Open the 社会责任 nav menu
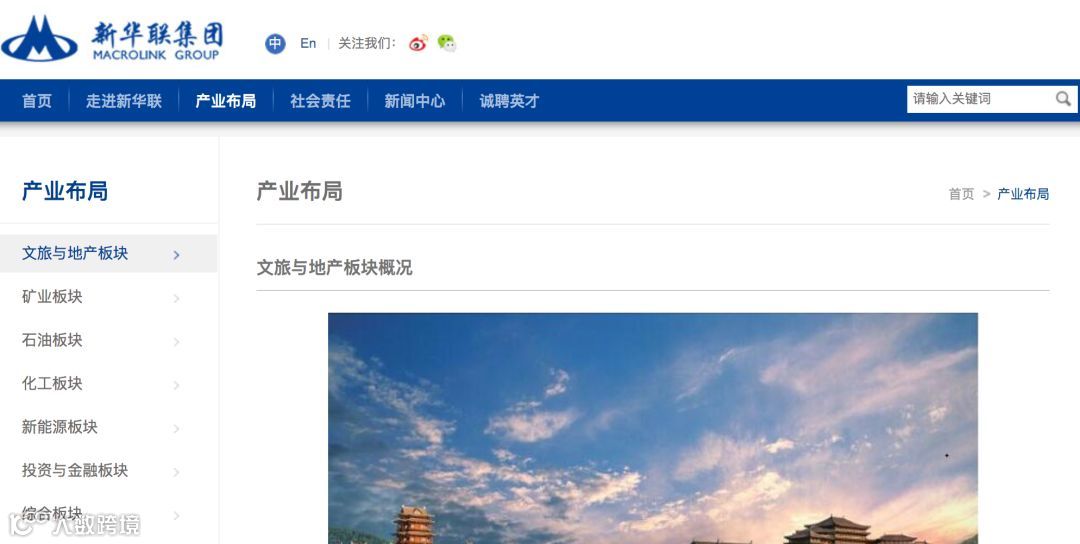1080x544 pixels. click(320, 101)
